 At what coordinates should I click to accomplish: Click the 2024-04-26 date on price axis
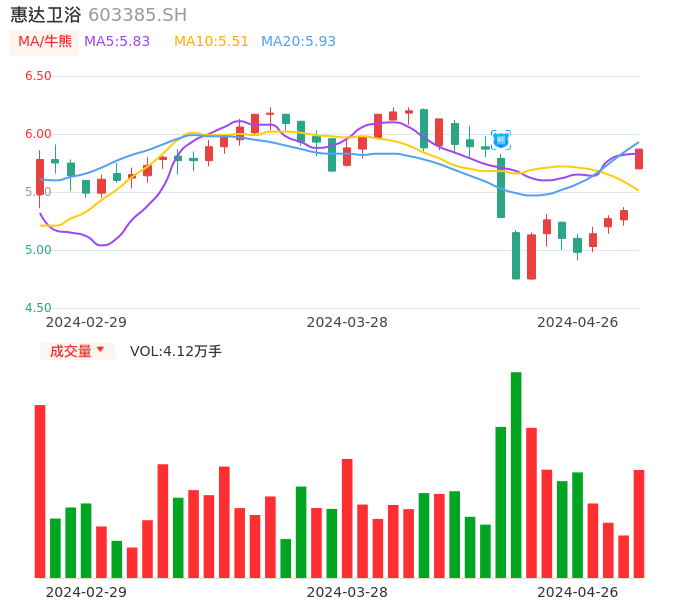[x=578, y=322]
